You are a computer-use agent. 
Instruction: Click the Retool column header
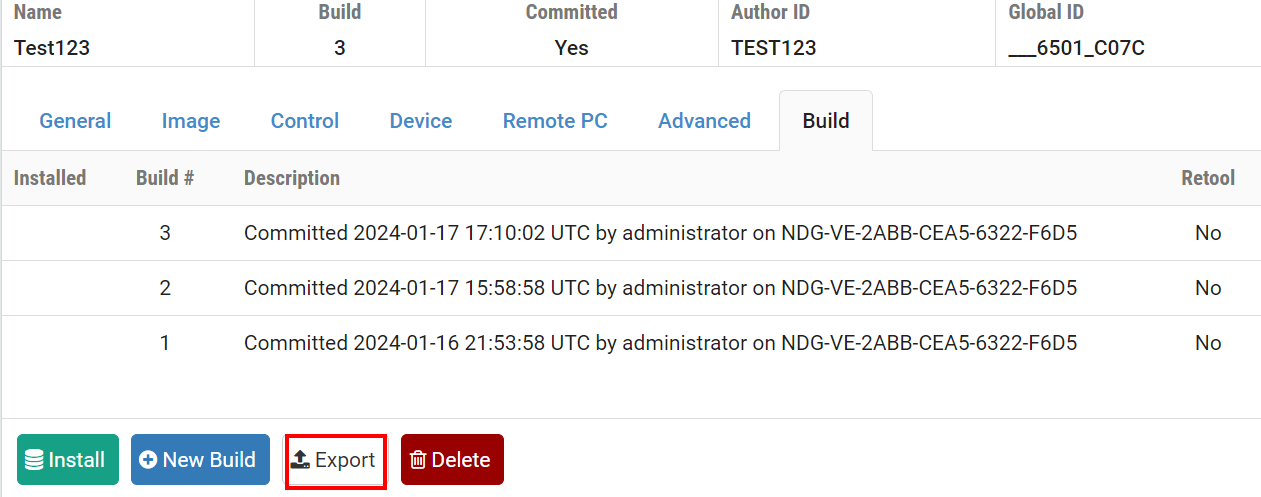(x=1208, y=178)
